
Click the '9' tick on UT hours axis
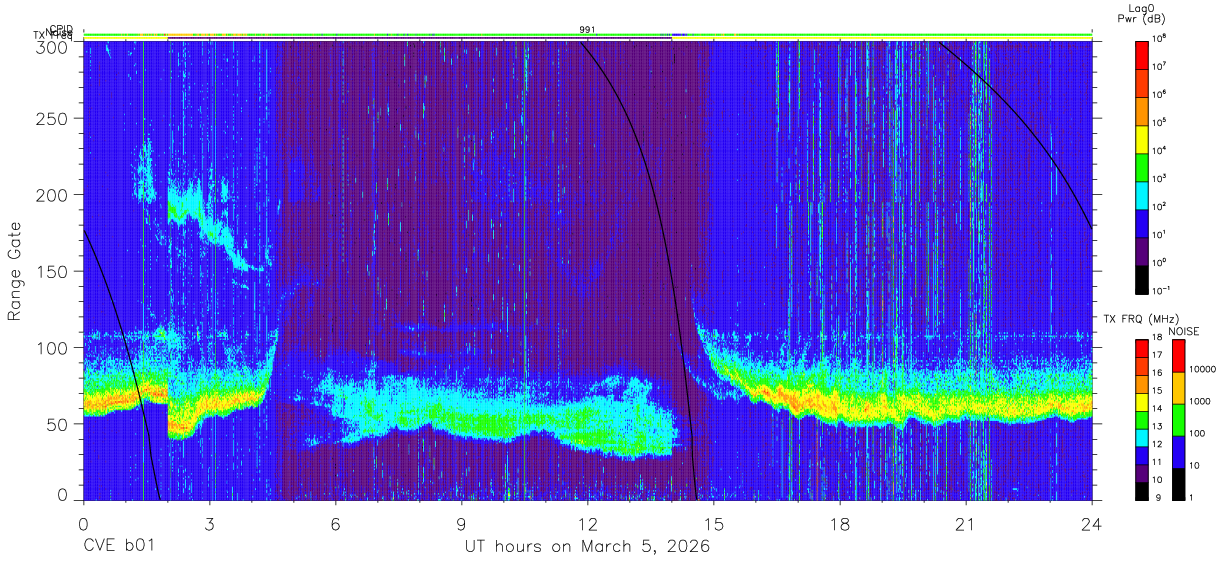pos(461,523)
